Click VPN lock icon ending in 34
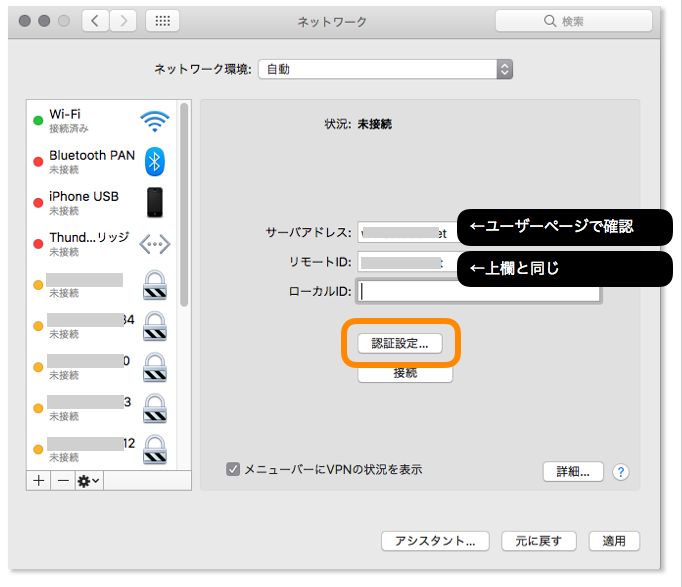682x587 pixels. click(x=155, y=326)
